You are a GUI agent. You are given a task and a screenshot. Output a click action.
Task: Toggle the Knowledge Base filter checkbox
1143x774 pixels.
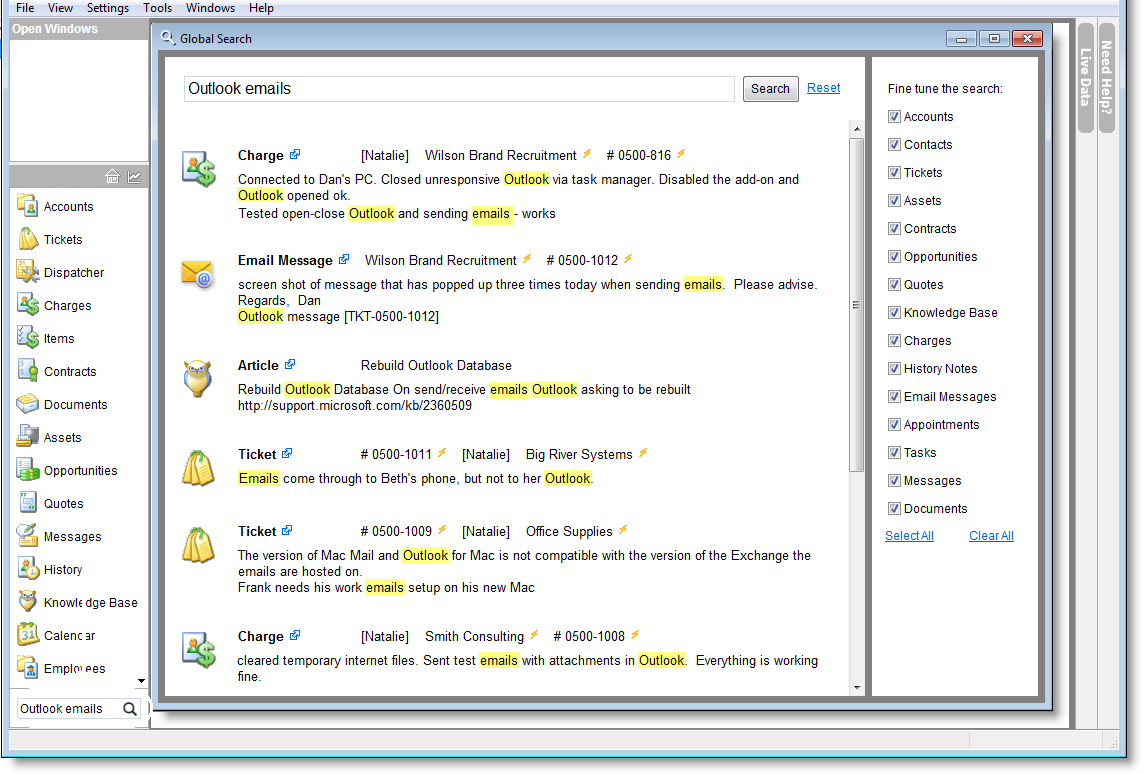click(895, 313)
